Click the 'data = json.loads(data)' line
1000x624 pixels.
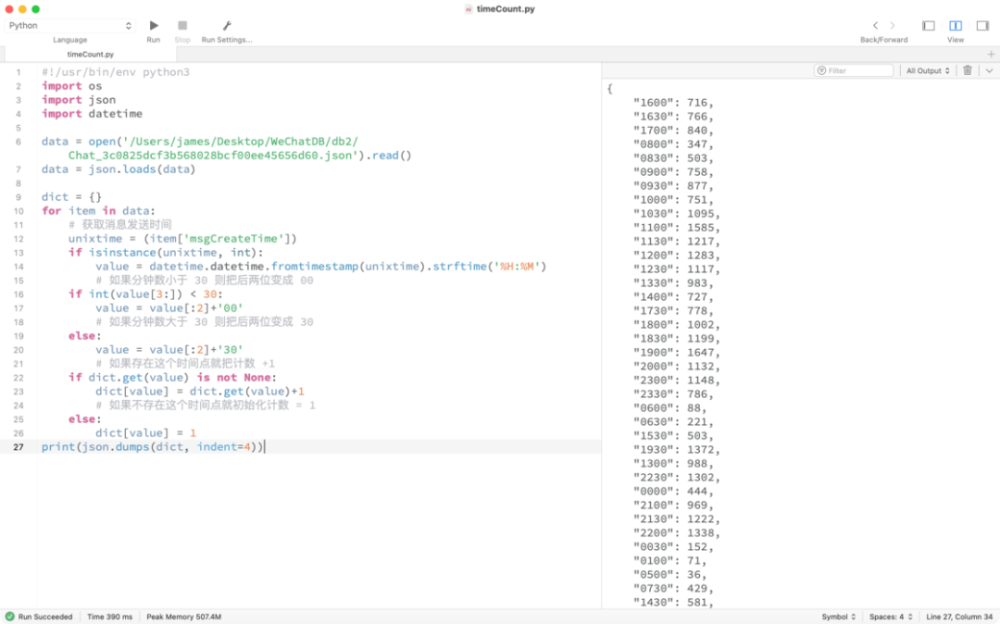[119, 169]
